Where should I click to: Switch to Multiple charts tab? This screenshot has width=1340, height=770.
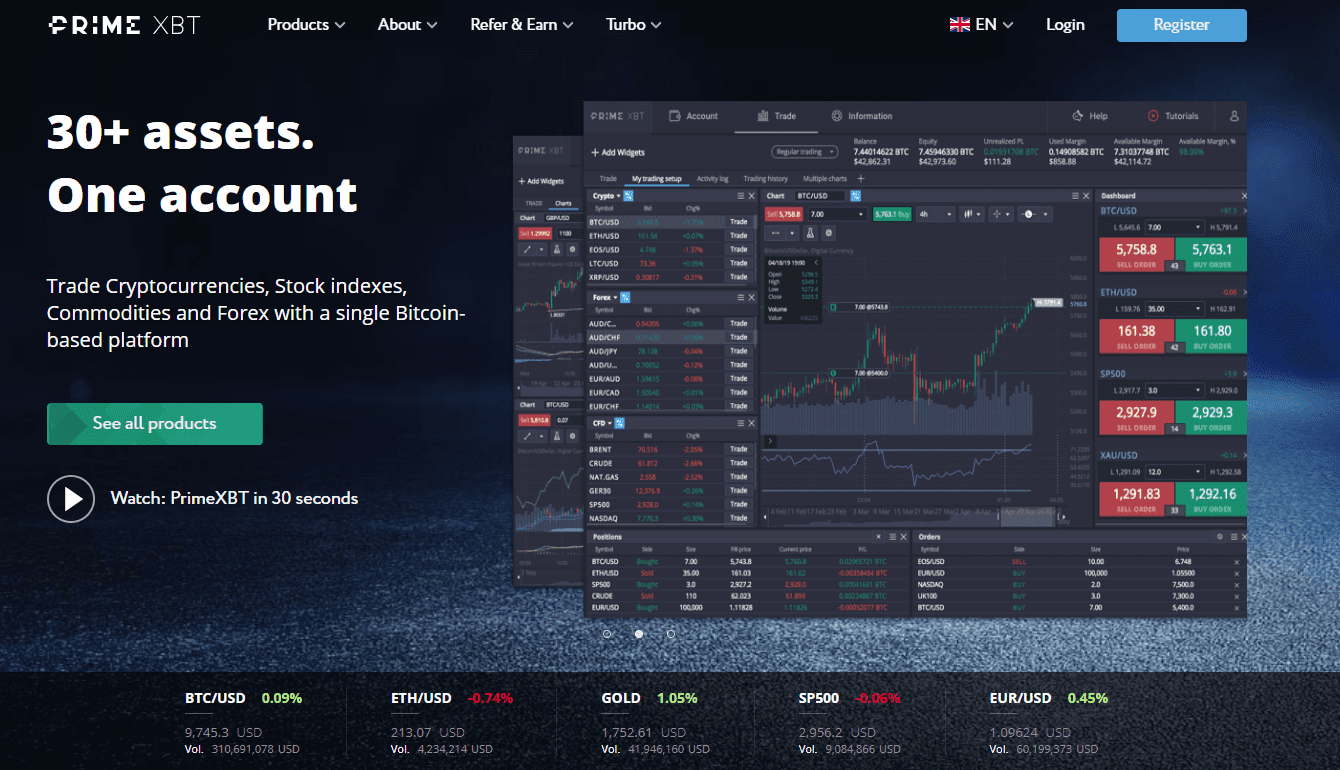(825, 179)
